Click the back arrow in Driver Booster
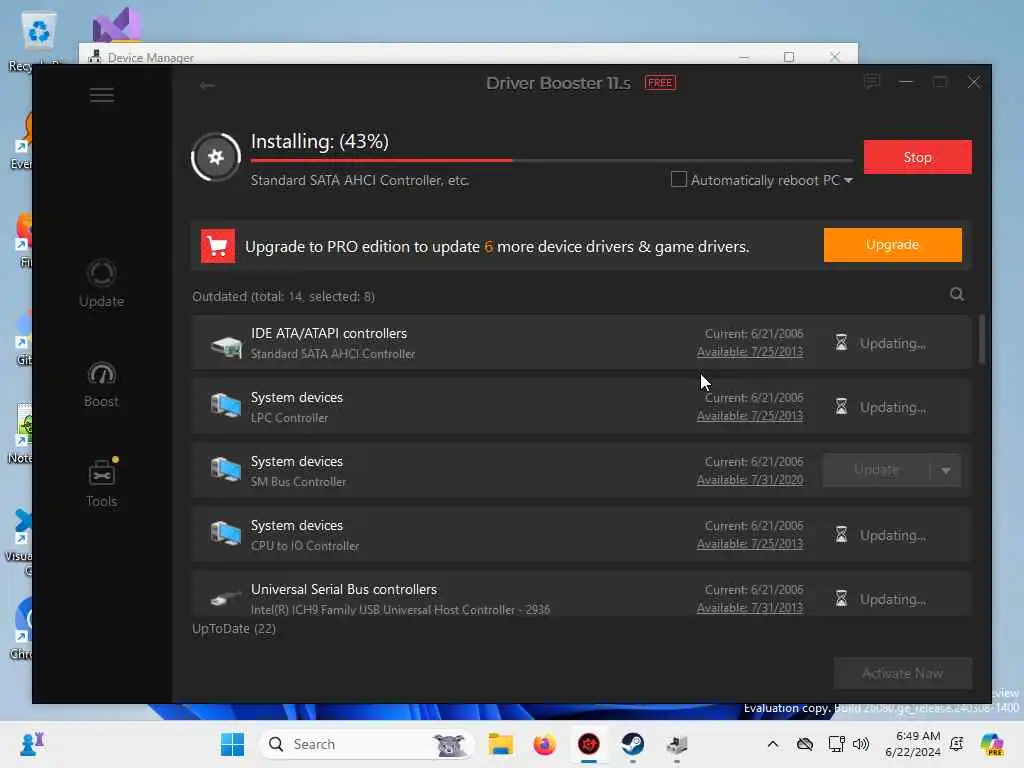This screenshot has height=768, width=1024. coord(207,86)
